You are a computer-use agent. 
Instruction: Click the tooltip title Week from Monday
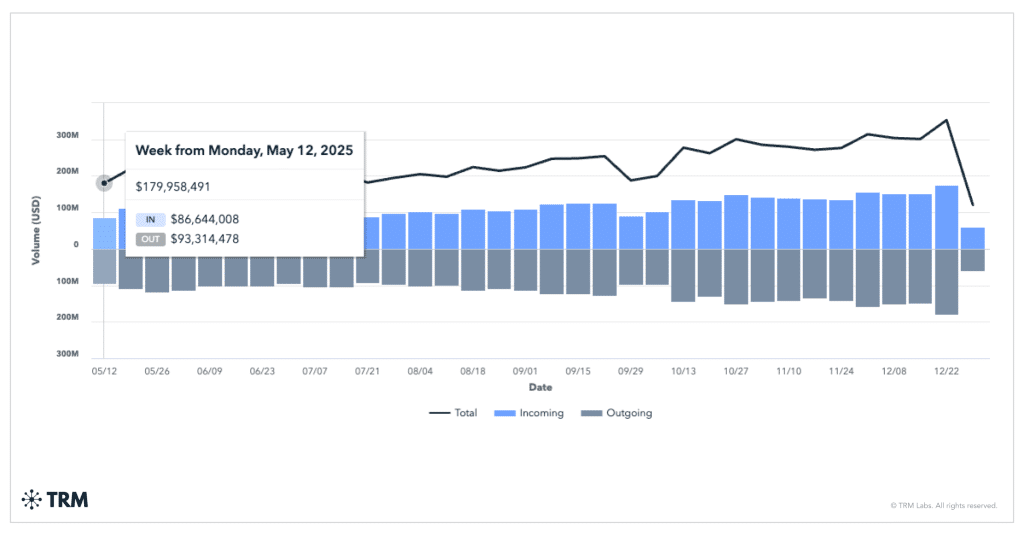pos(244,150)
